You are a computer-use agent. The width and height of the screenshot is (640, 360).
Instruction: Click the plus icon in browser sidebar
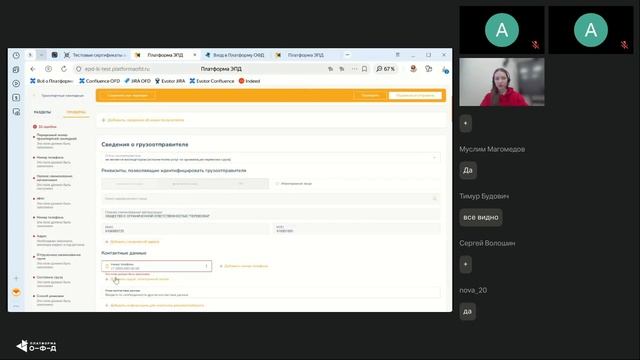[x=16, y=278]
